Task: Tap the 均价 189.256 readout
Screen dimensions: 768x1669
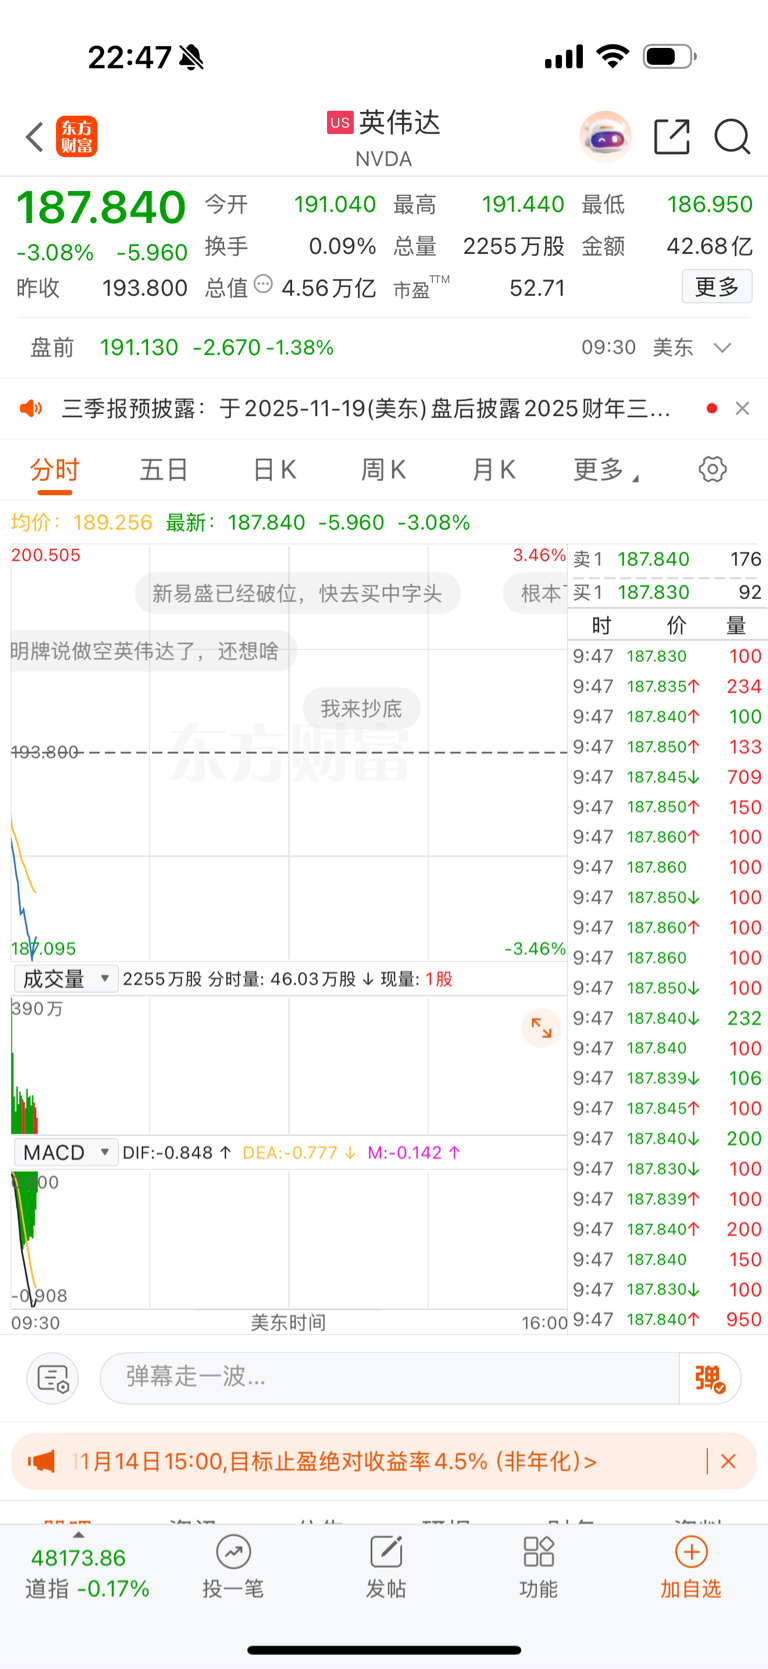Action: (82, 522)
